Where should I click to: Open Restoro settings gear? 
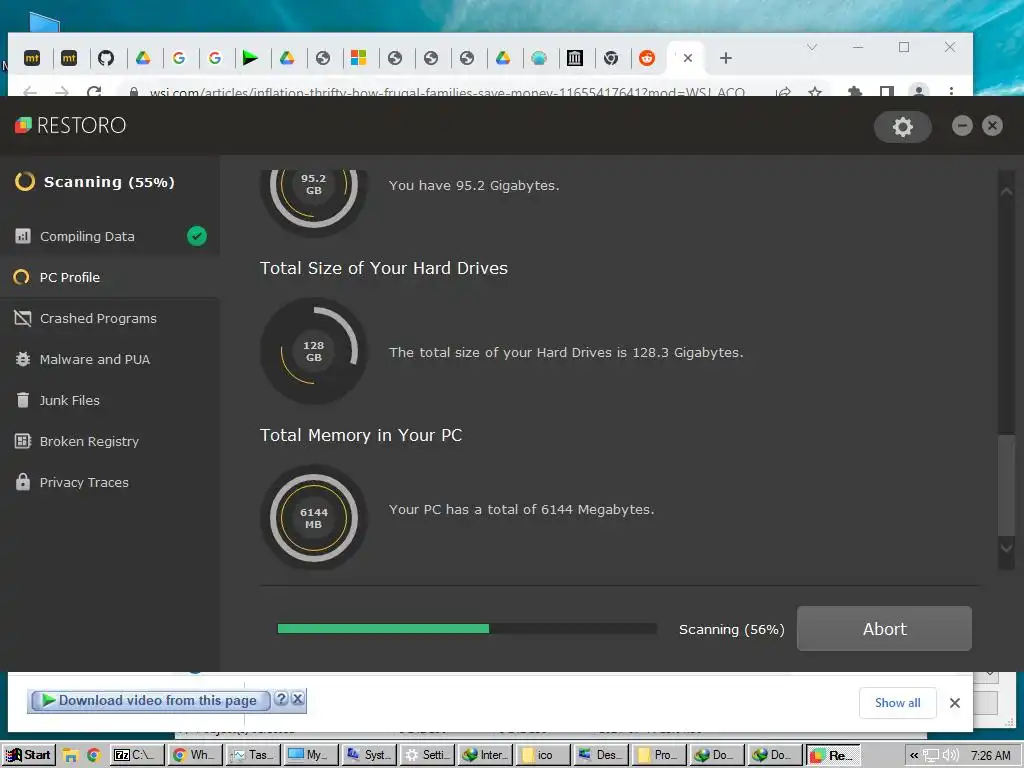903,127
